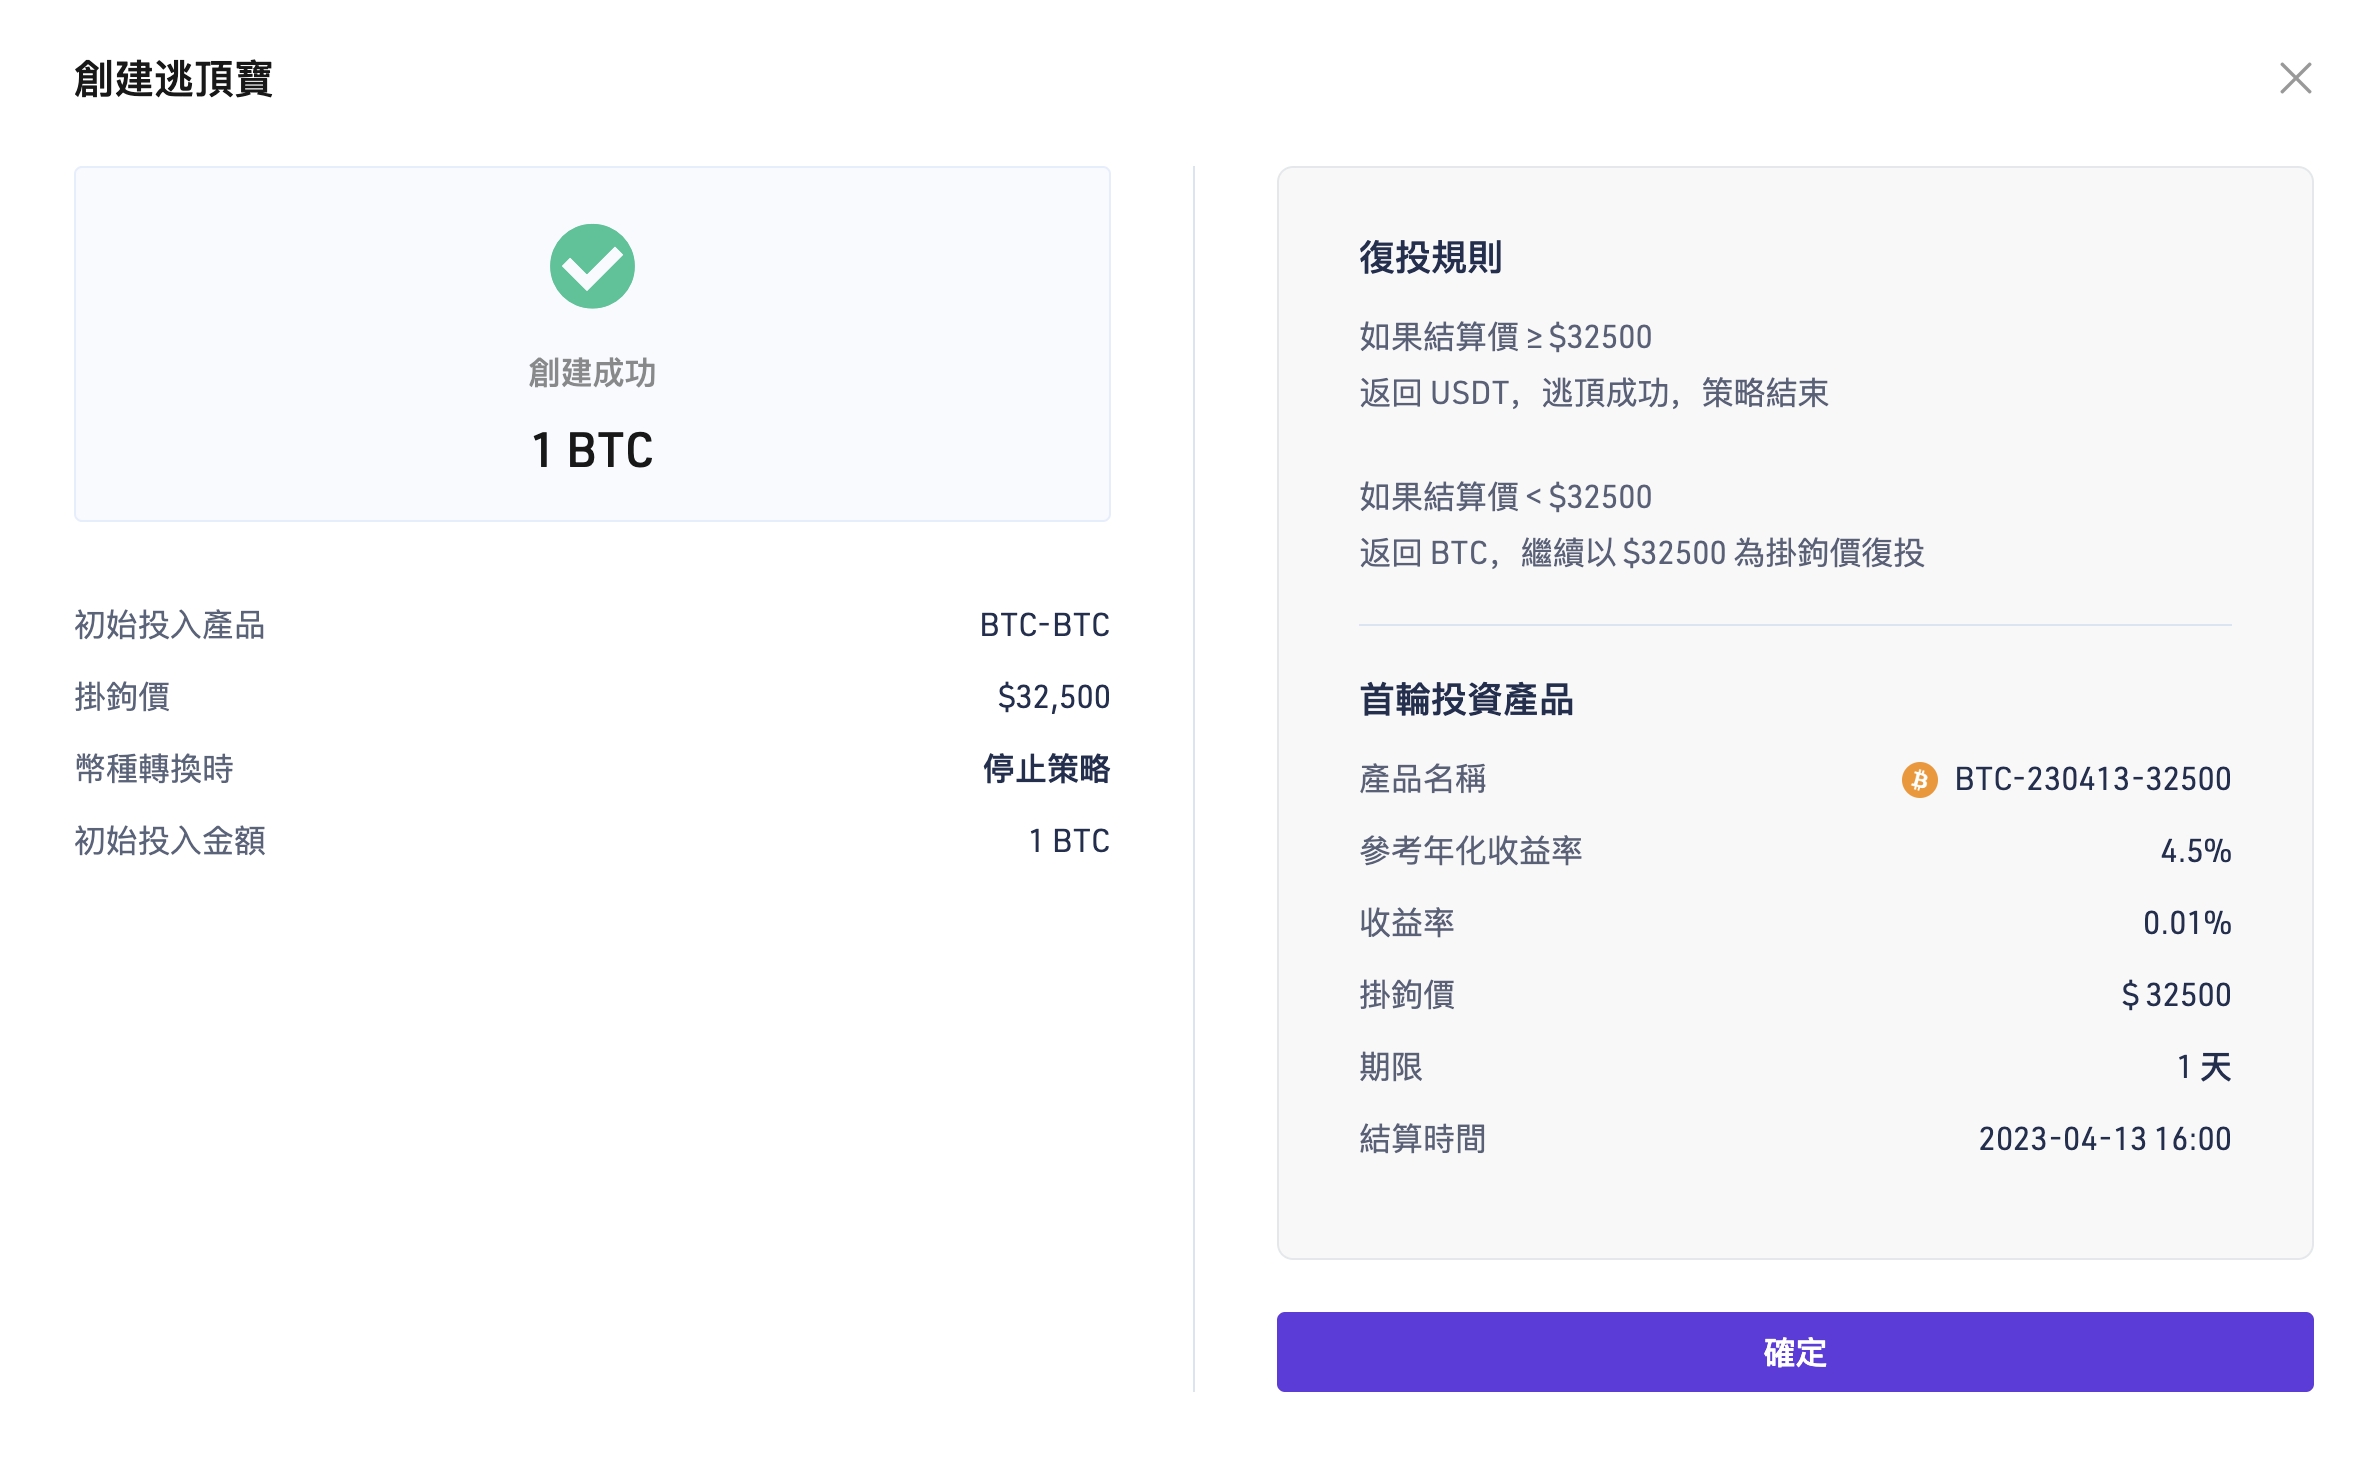
Task: Click the 1 天 term value
Action: (2203, 1067)
